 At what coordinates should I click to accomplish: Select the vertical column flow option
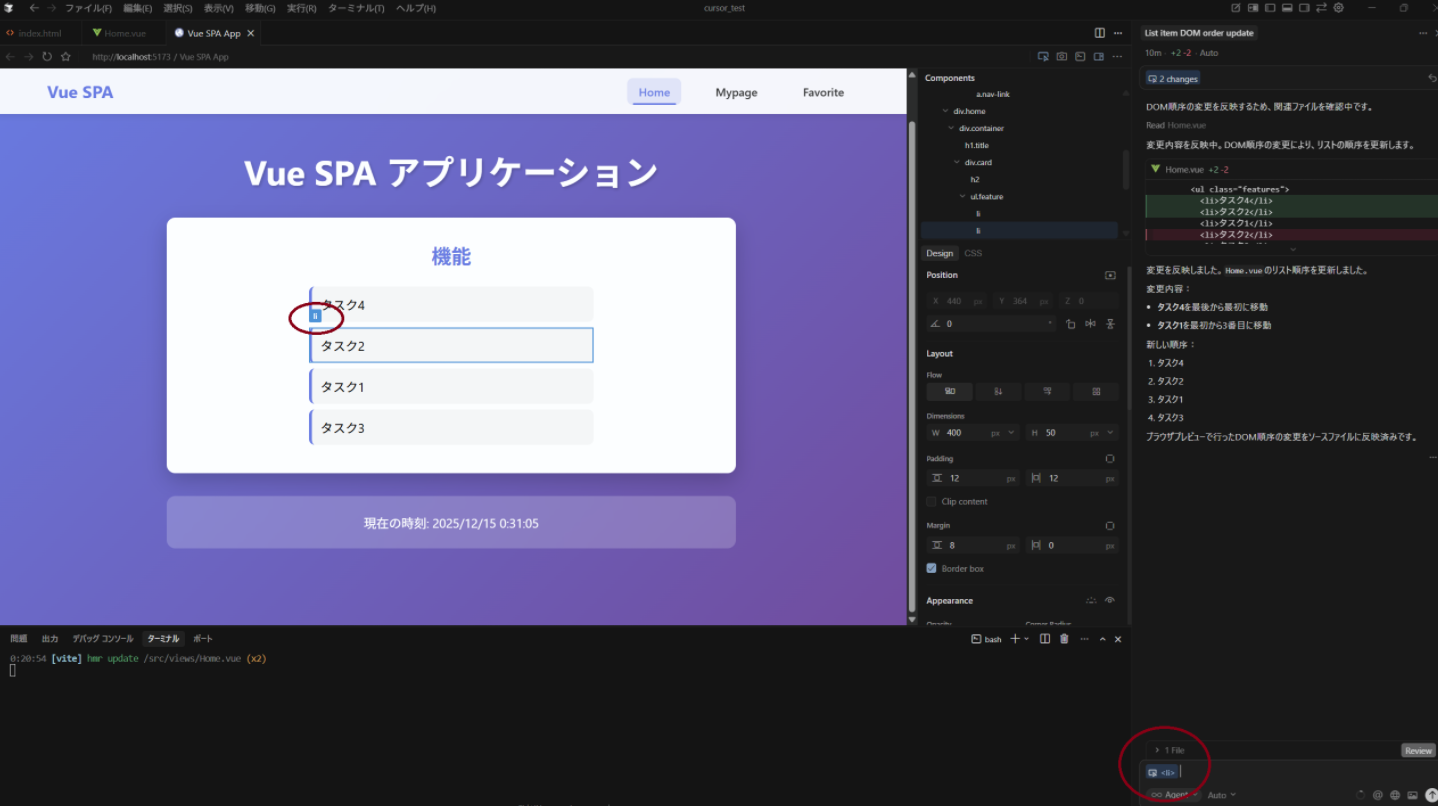point(998,392)
